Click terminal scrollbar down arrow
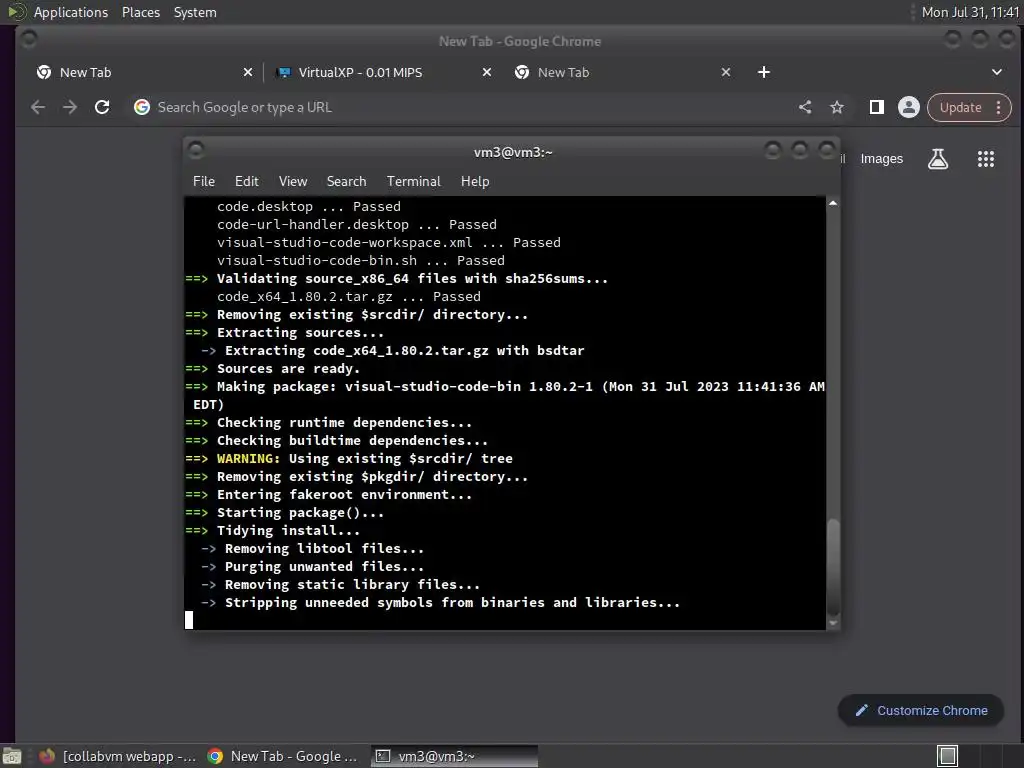Viewport: 1024px width, 768px height. pyautogui.click(x=833, y=623)
